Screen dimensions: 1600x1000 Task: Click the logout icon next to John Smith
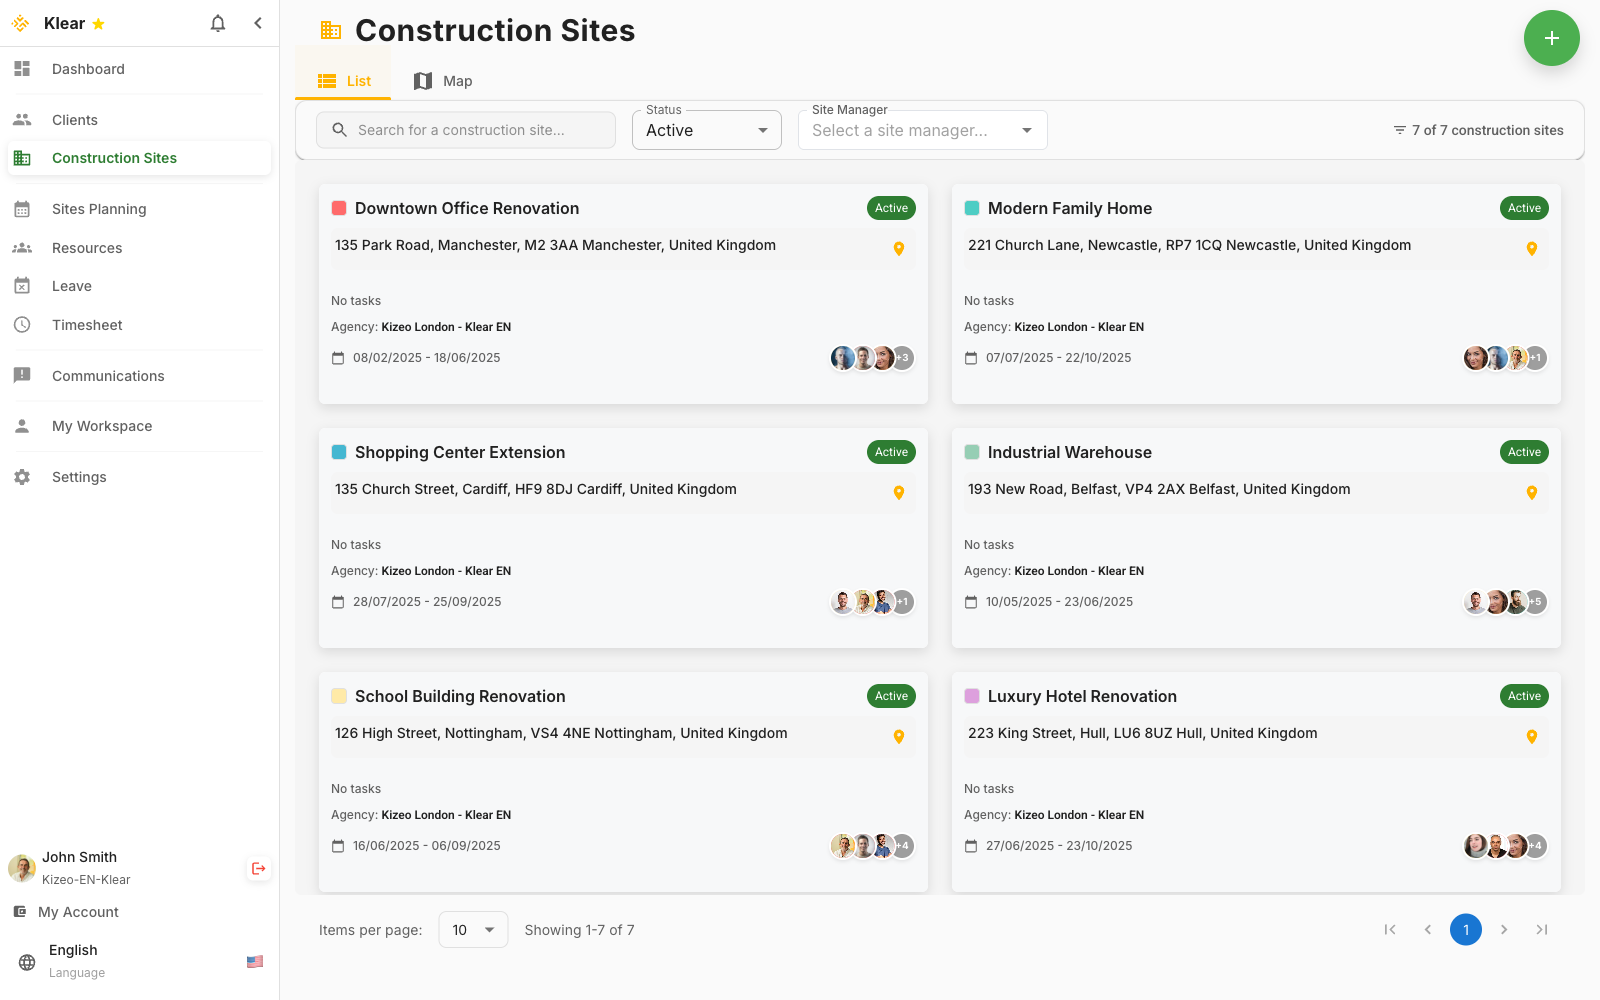click(x=258, y=868)
